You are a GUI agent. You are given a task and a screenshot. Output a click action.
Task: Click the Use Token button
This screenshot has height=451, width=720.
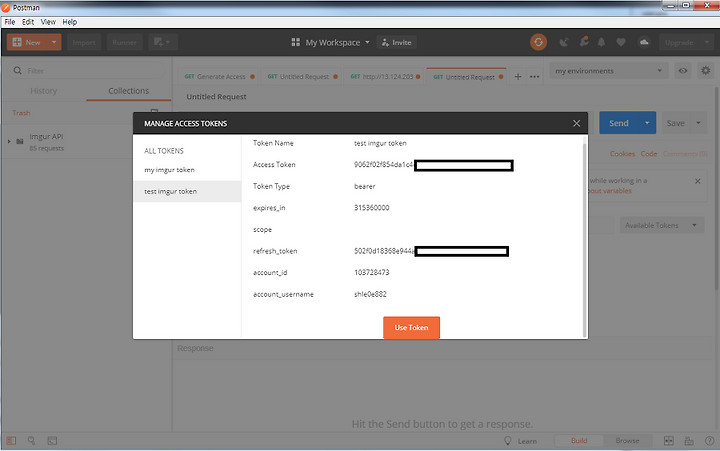411,327
